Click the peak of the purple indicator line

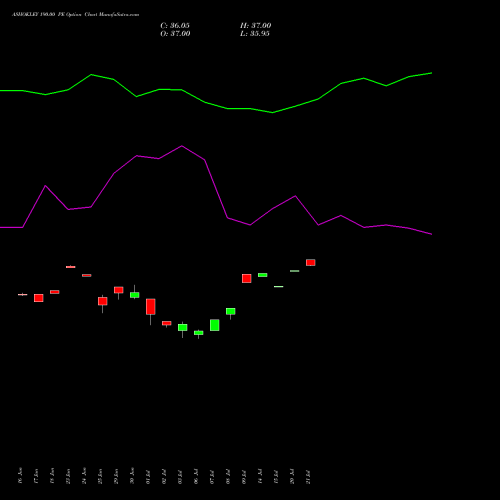pos(182,146)
